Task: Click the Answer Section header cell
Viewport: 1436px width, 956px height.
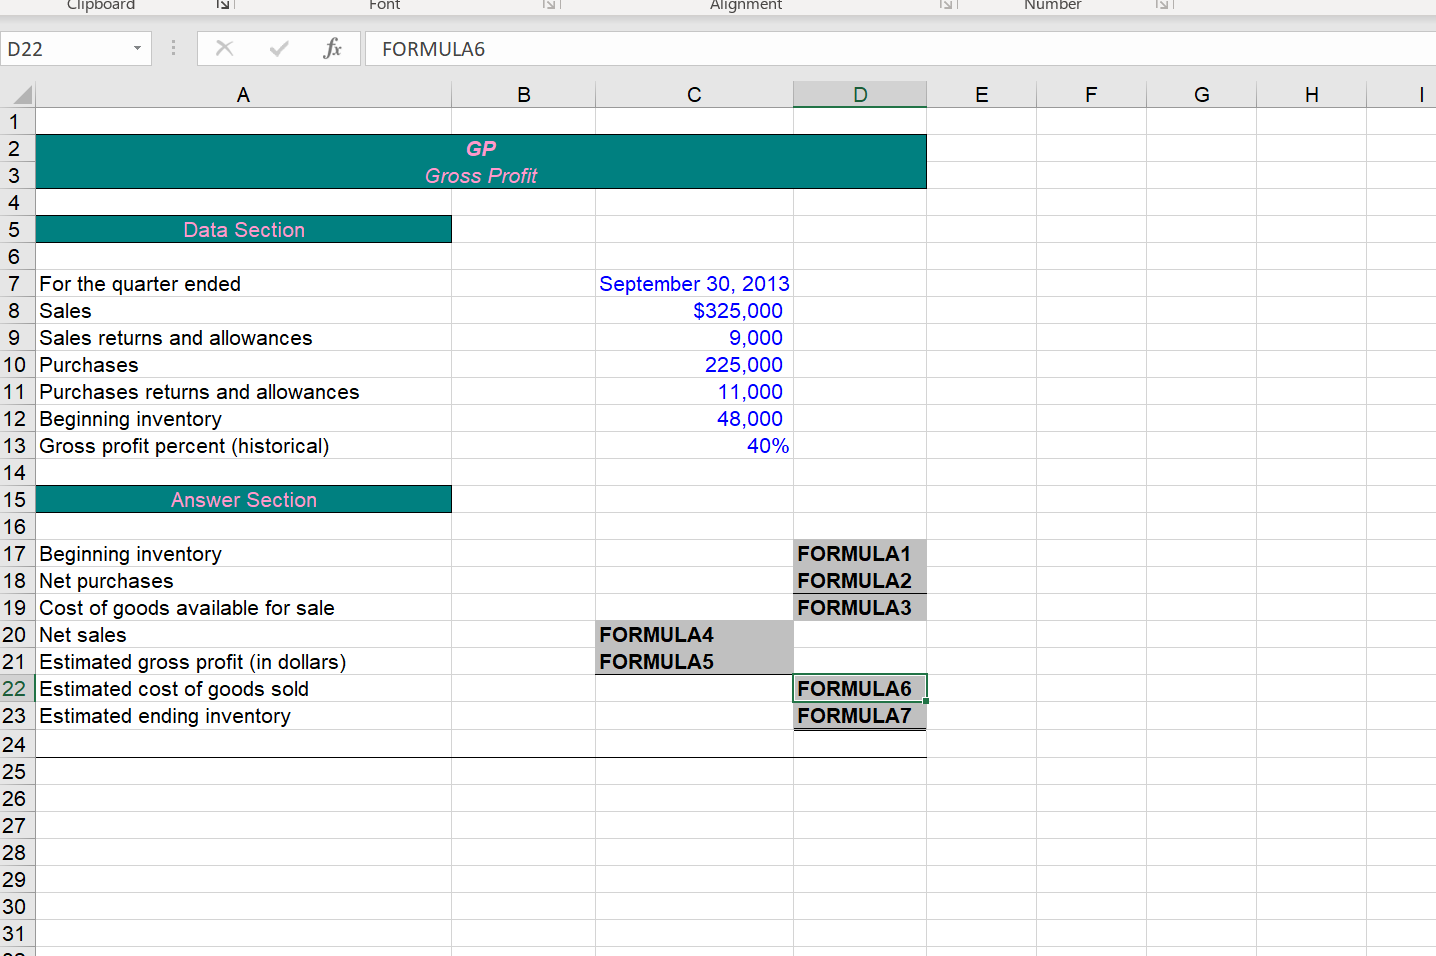Action: (243, 499)
